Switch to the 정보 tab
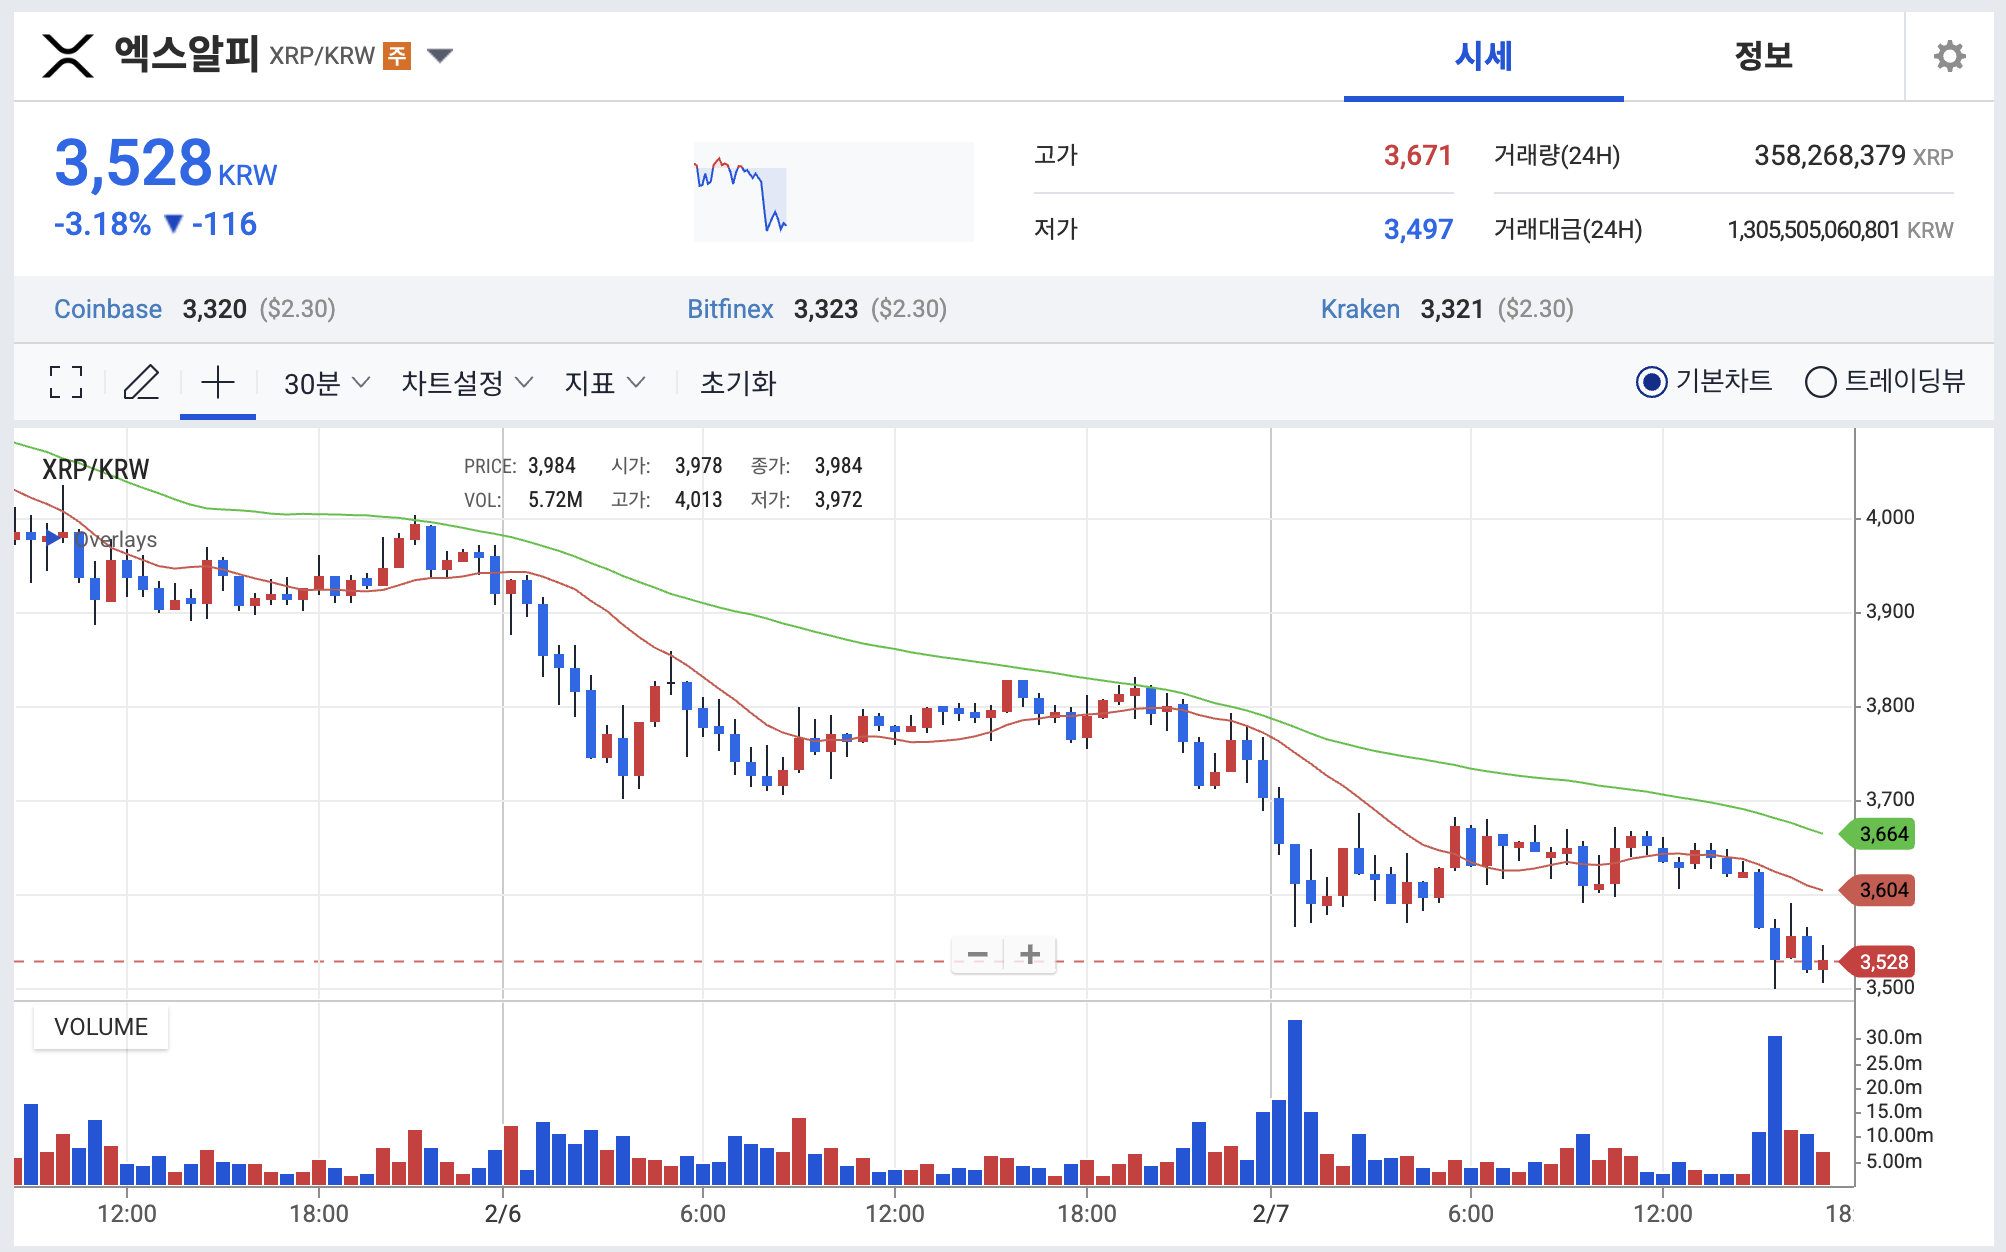Screen dimensions: 2006x1252 pos(1763,56)
